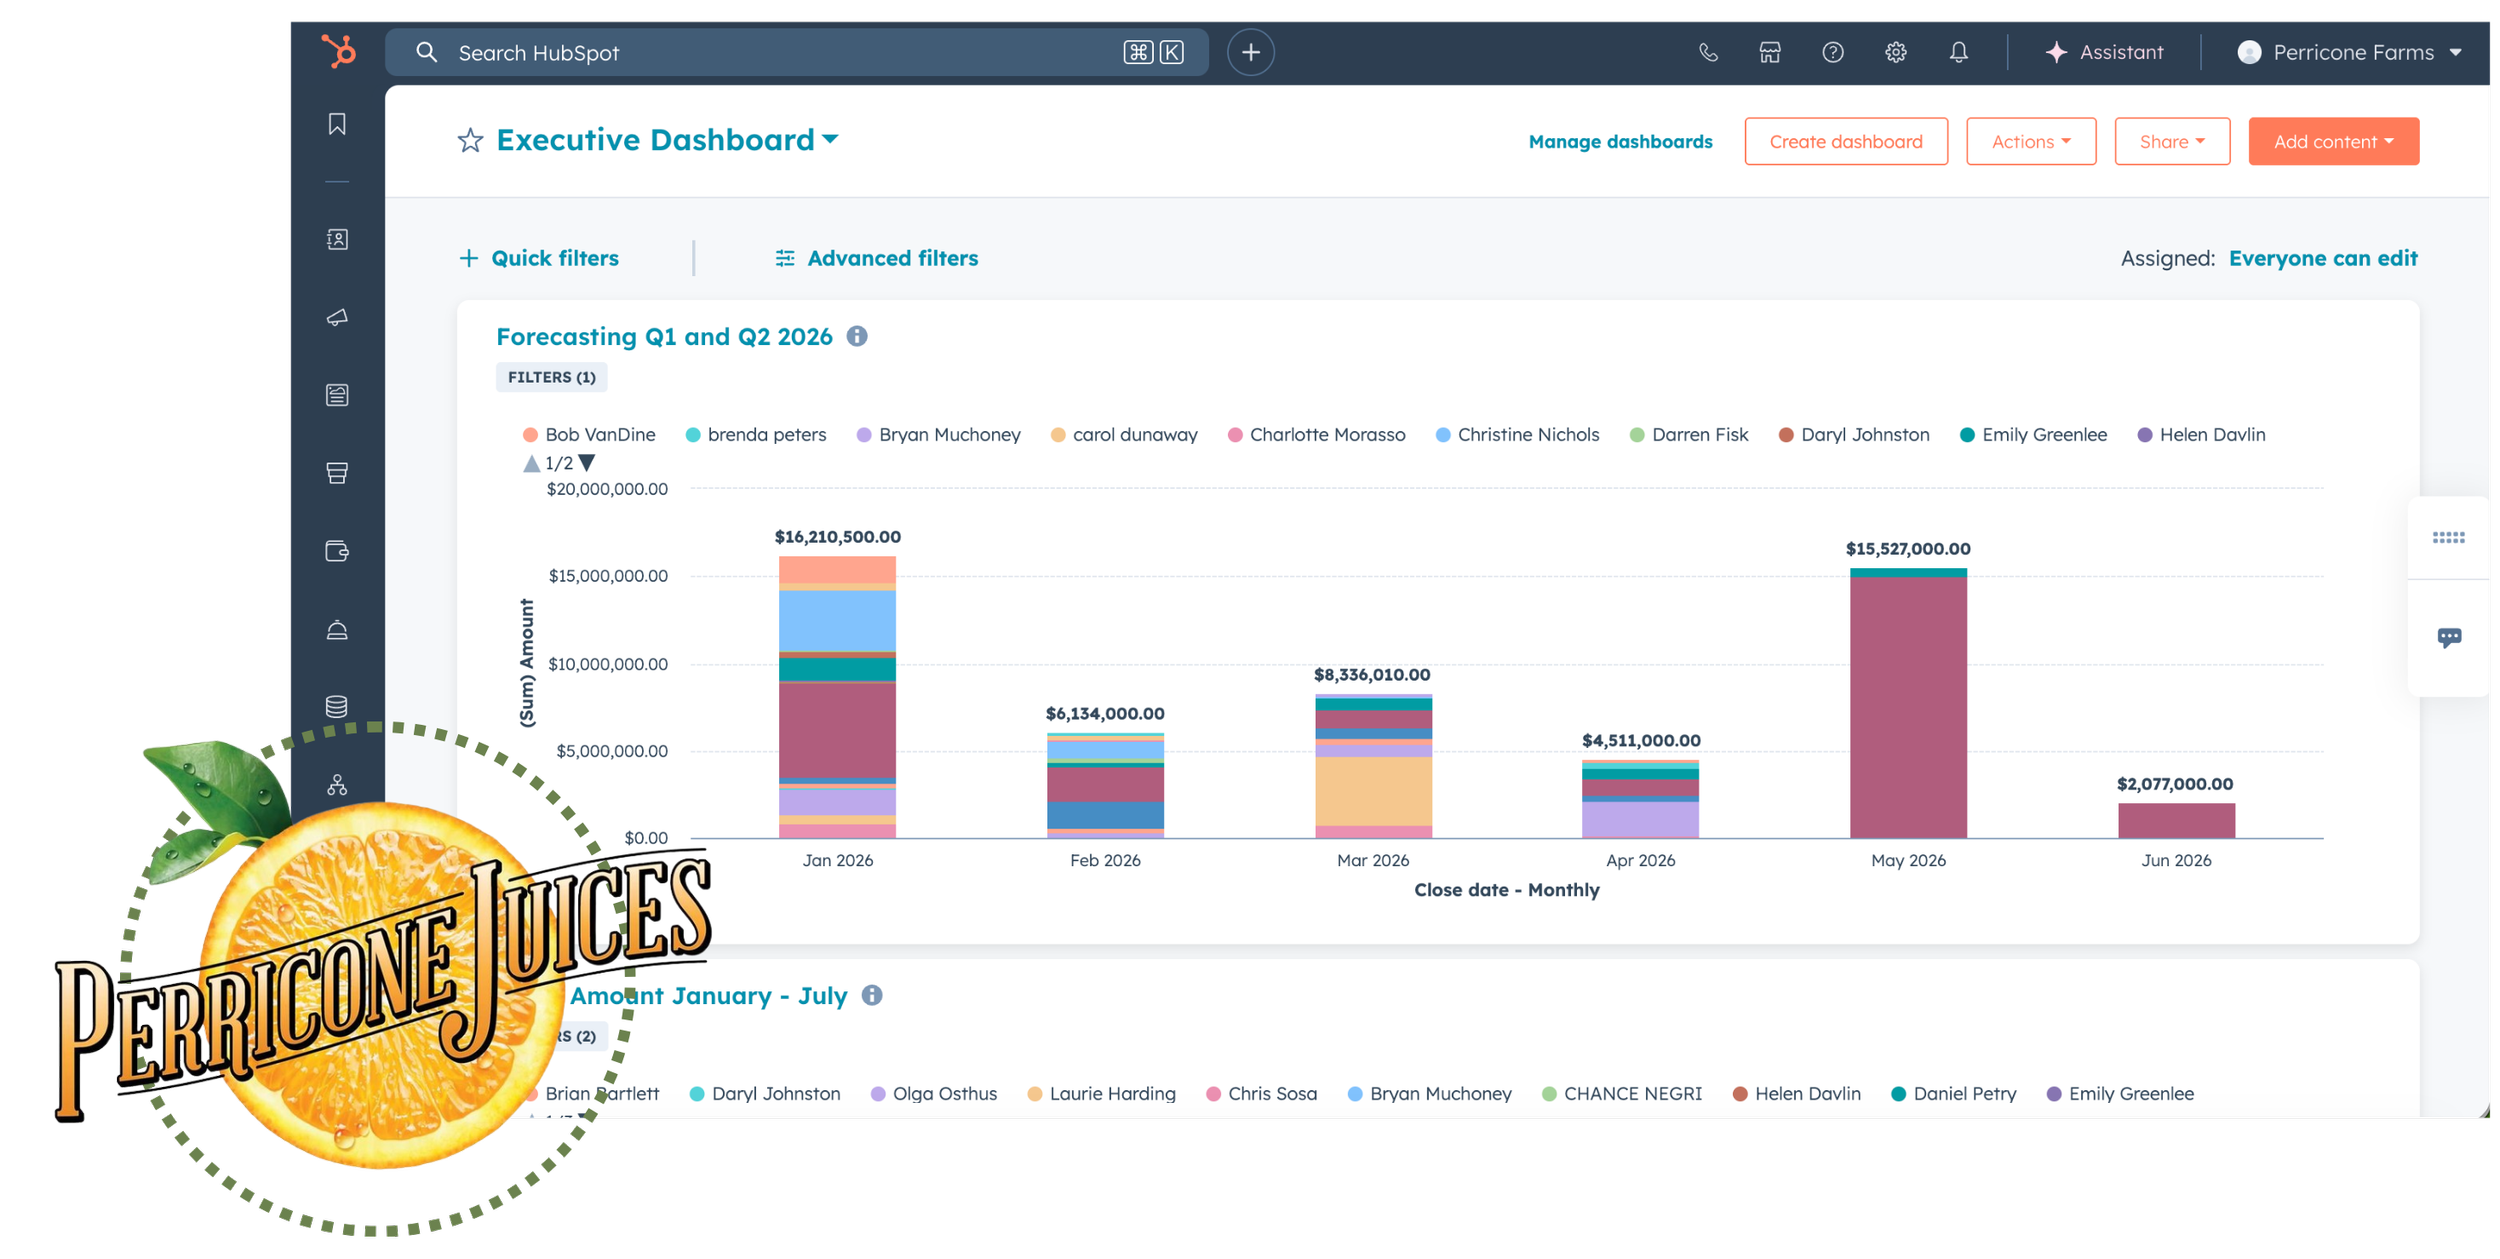The height and width of the screenshot is (1259, 2500).
Task: Open the Marketplace storefront icon
Action: coord(1770,53)
